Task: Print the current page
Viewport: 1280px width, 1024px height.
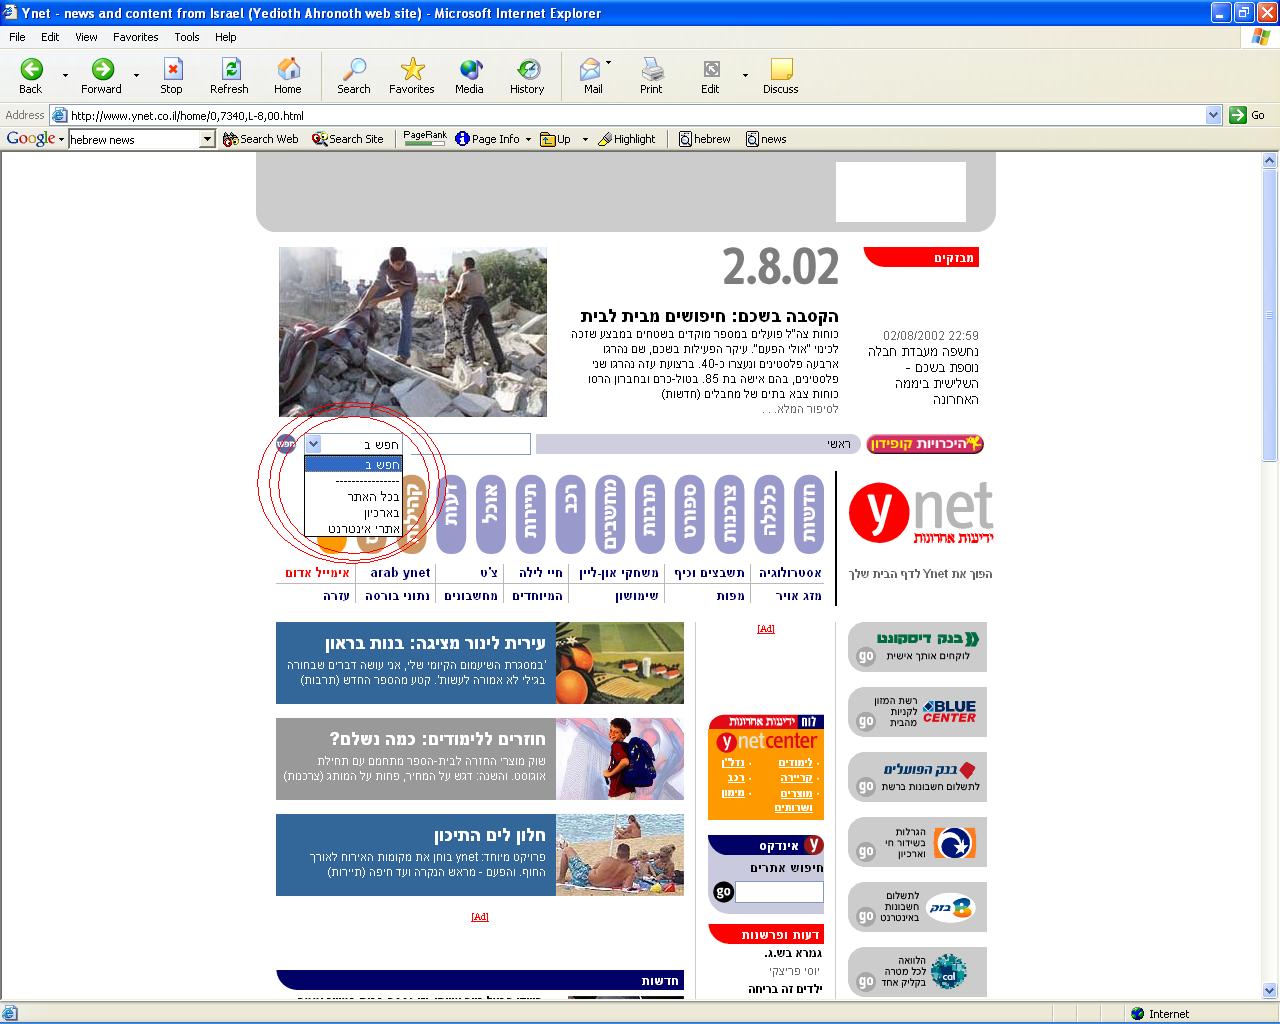Action: click(651, 76)
